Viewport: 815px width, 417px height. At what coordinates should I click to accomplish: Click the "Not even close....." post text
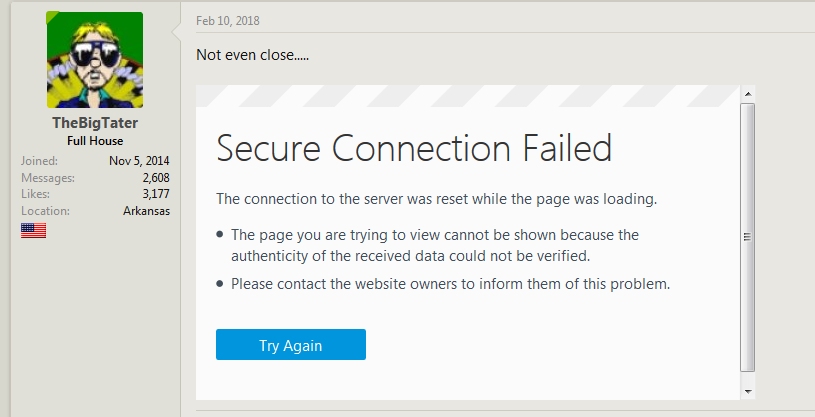tap(252, 55)
